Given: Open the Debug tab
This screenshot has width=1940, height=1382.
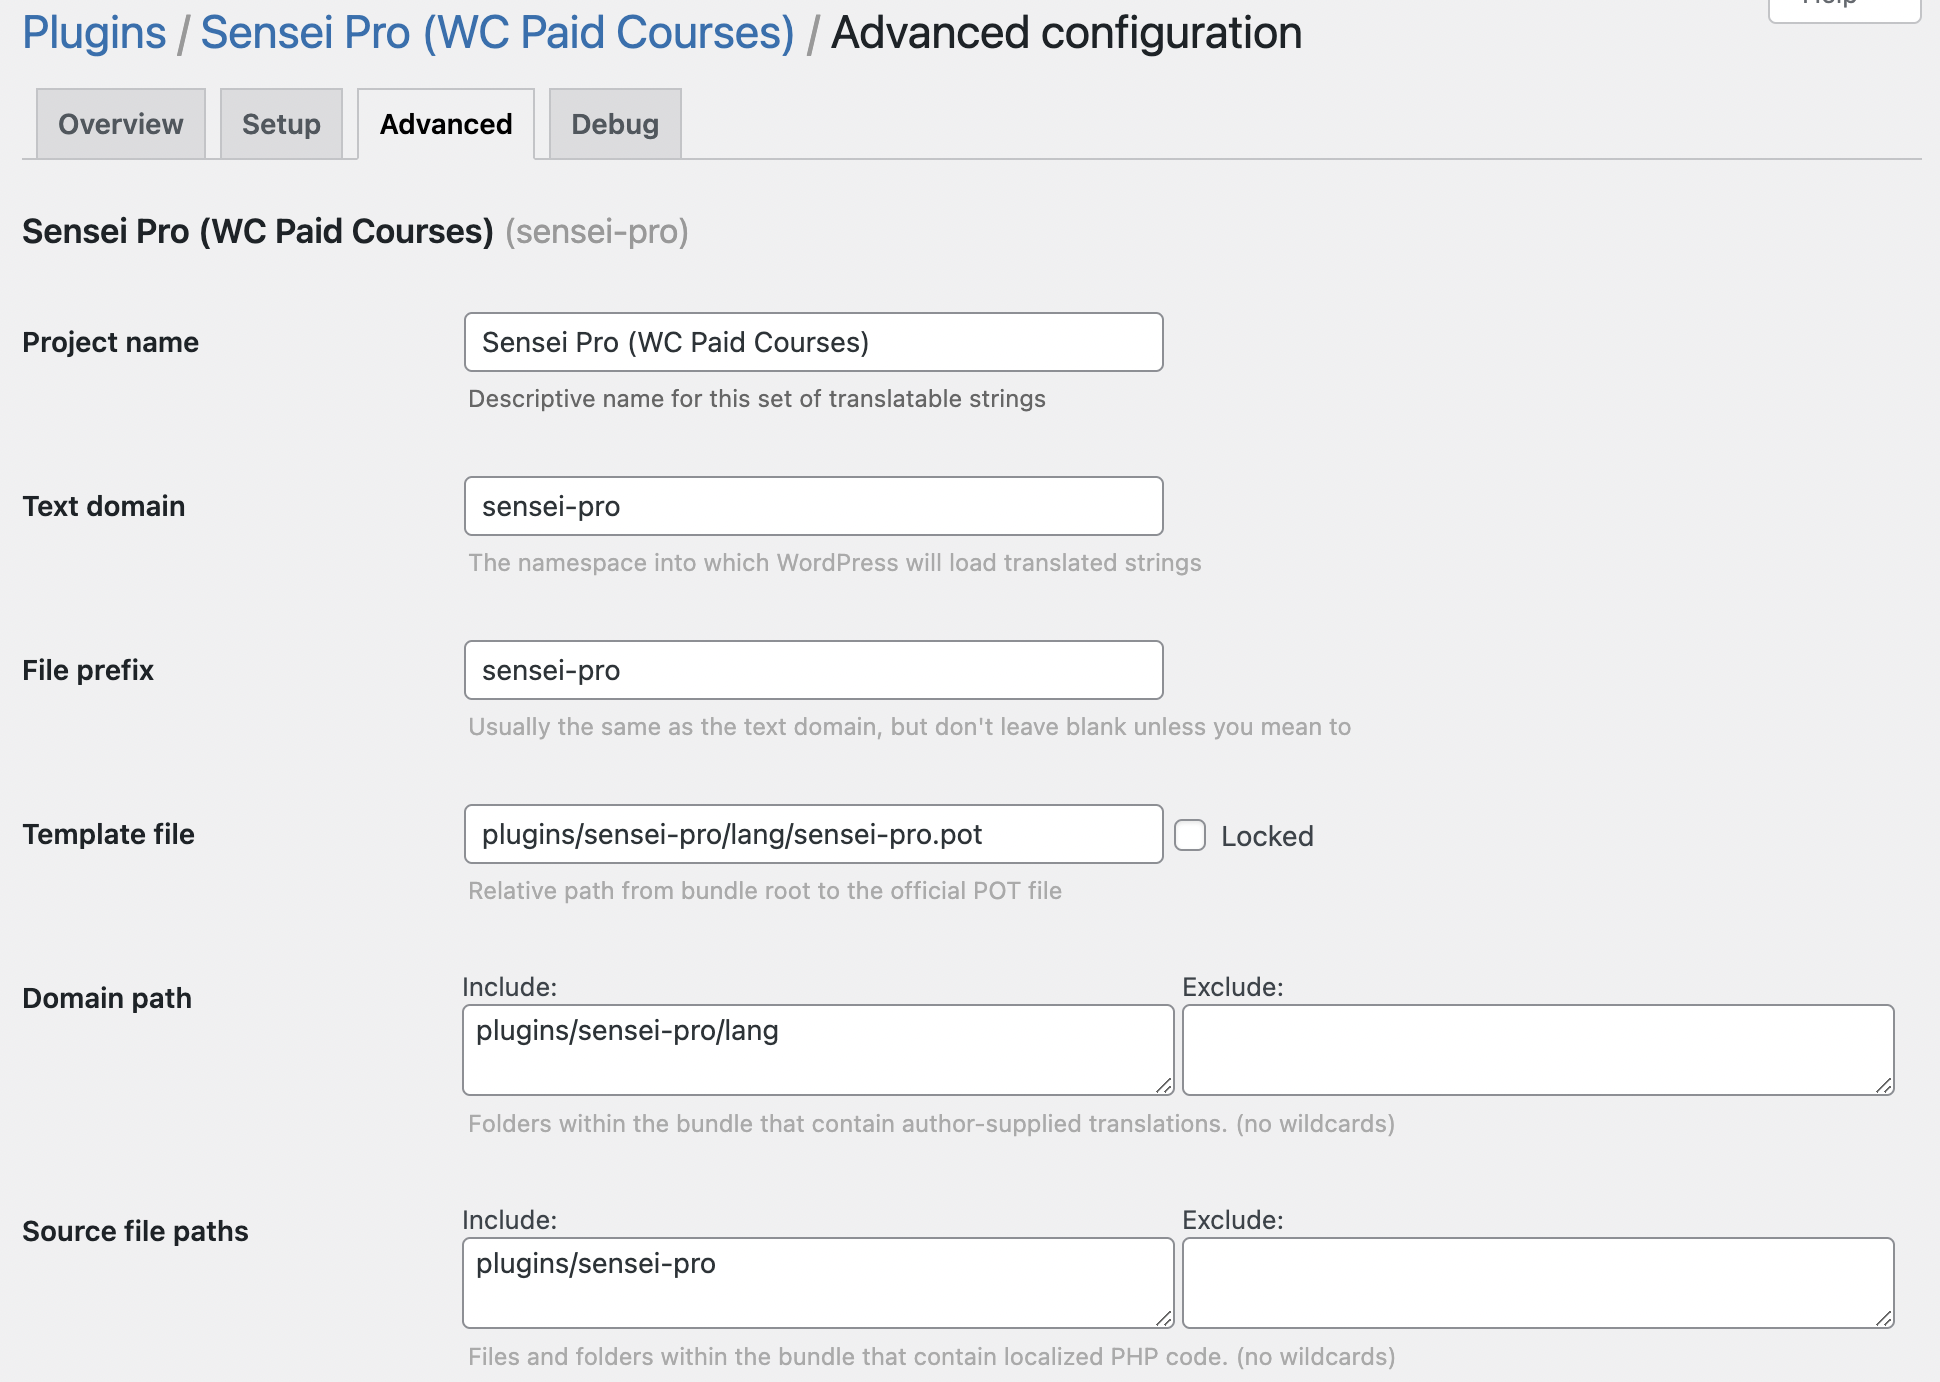Looking at the screenshot, I should (x=615, y=124).
